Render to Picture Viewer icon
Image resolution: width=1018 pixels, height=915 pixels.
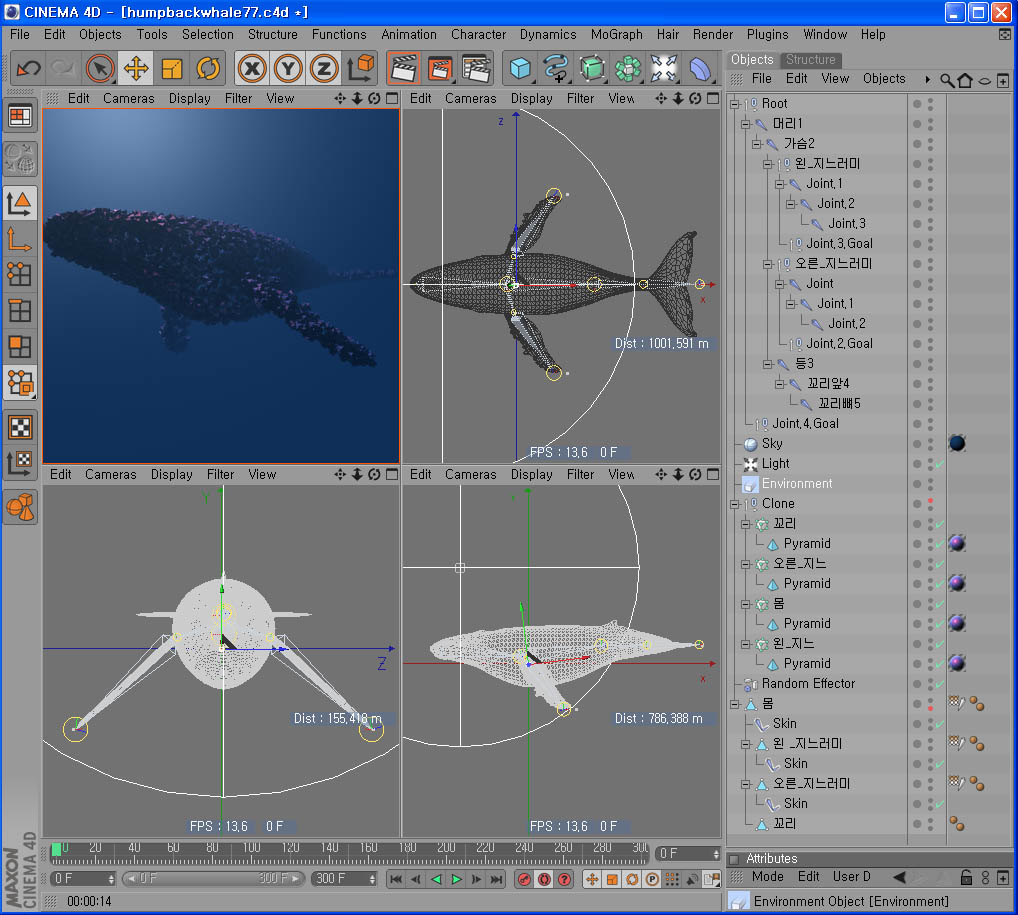coord(440,68)
